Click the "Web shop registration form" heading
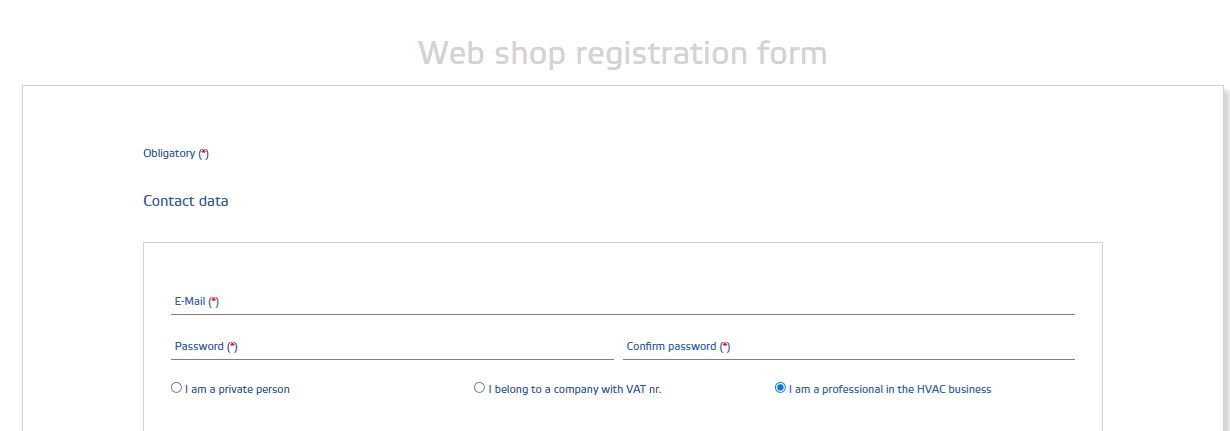 tap(622, 52)
